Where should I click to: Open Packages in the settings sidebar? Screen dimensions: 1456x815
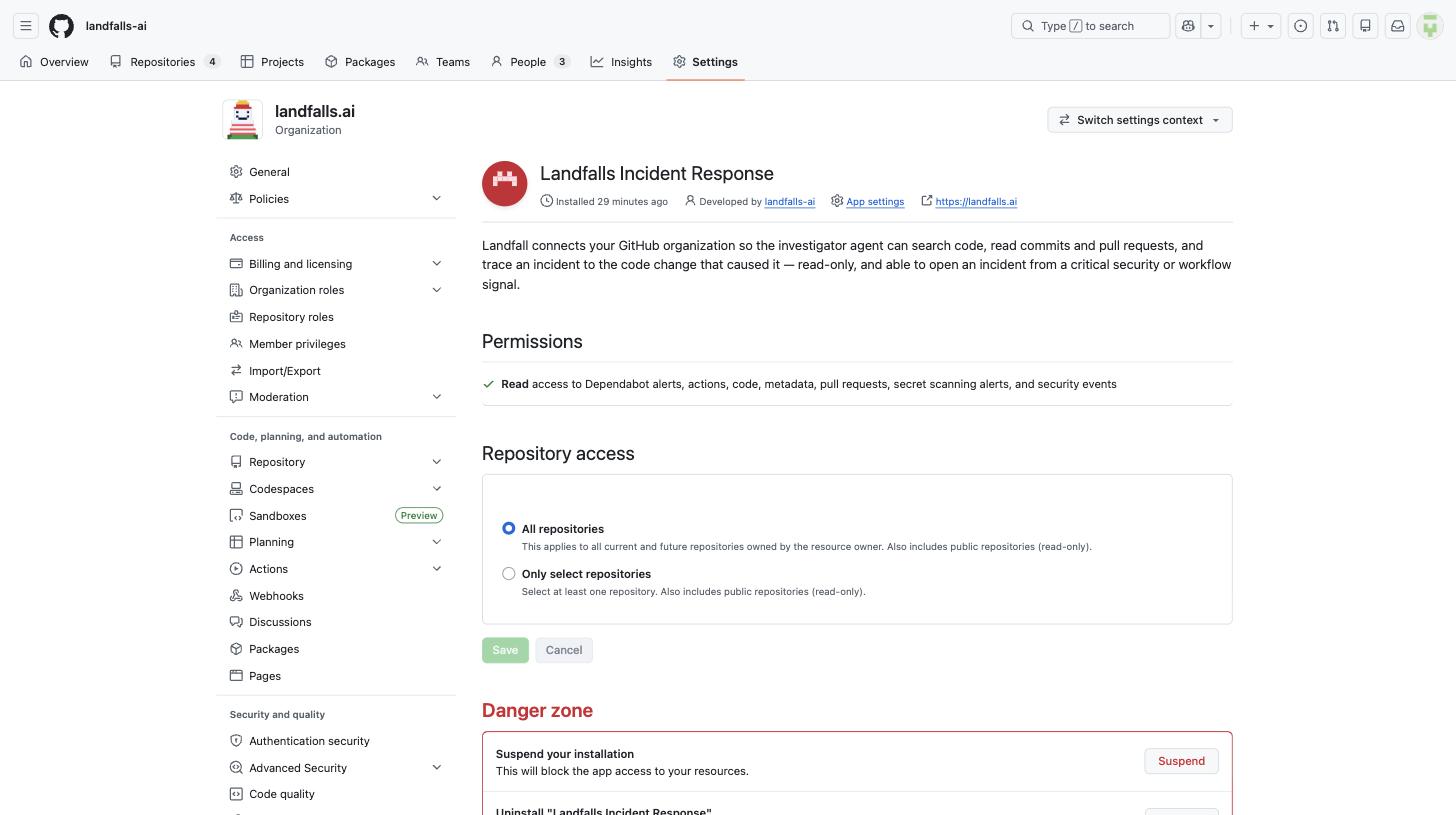tap(274, 649)
